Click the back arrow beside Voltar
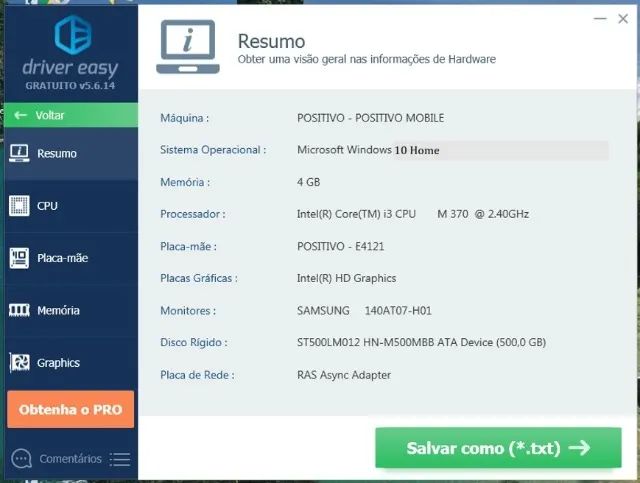 tap(20, 115)
